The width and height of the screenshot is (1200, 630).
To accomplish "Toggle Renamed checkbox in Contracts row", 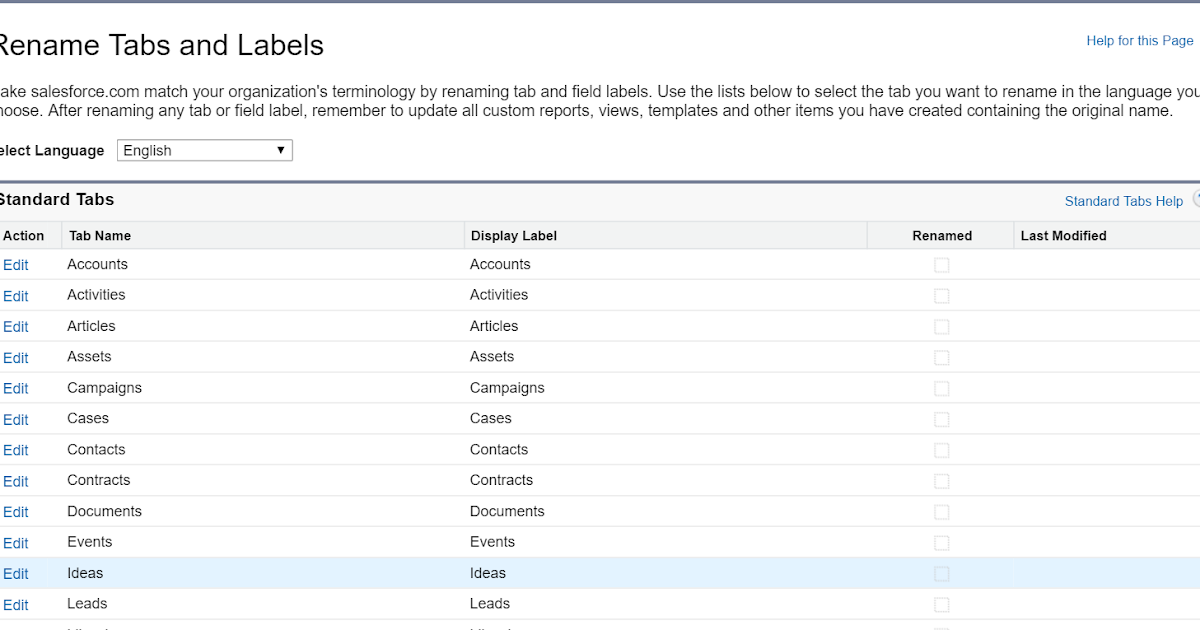I will click(941, 481).
